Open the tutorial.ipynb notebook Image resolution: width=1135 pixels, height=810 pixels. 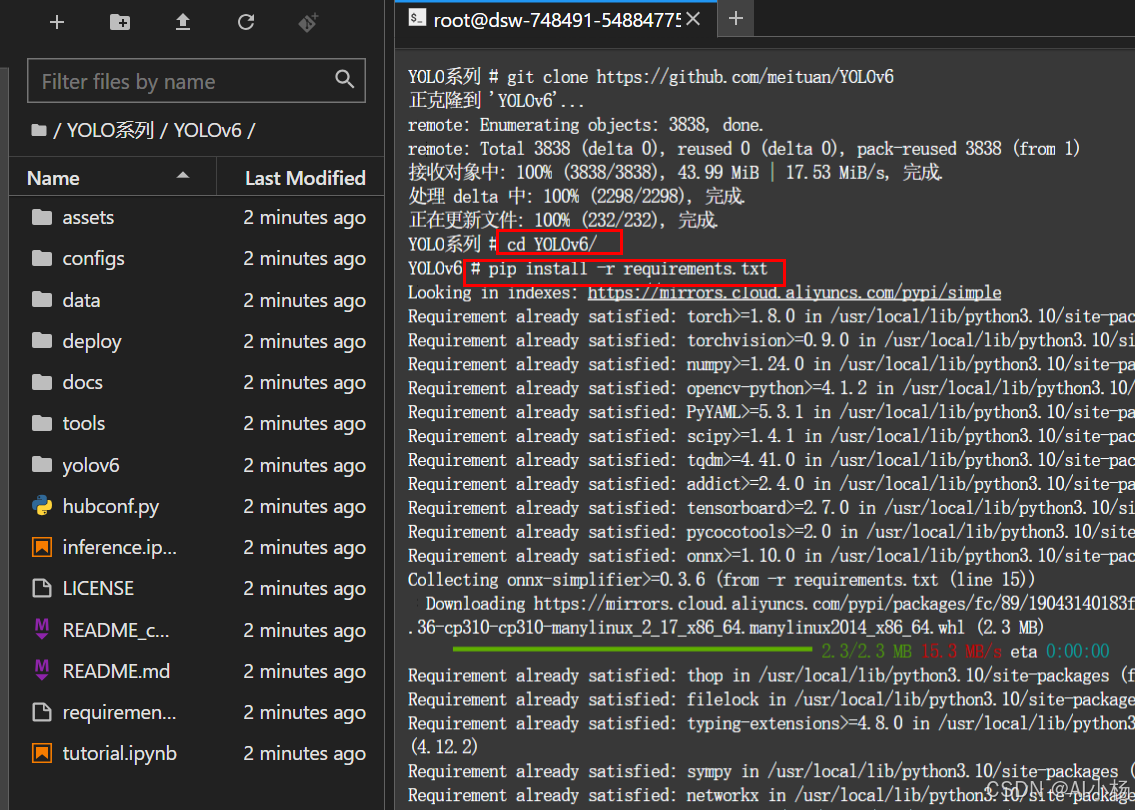click(119, 753)
